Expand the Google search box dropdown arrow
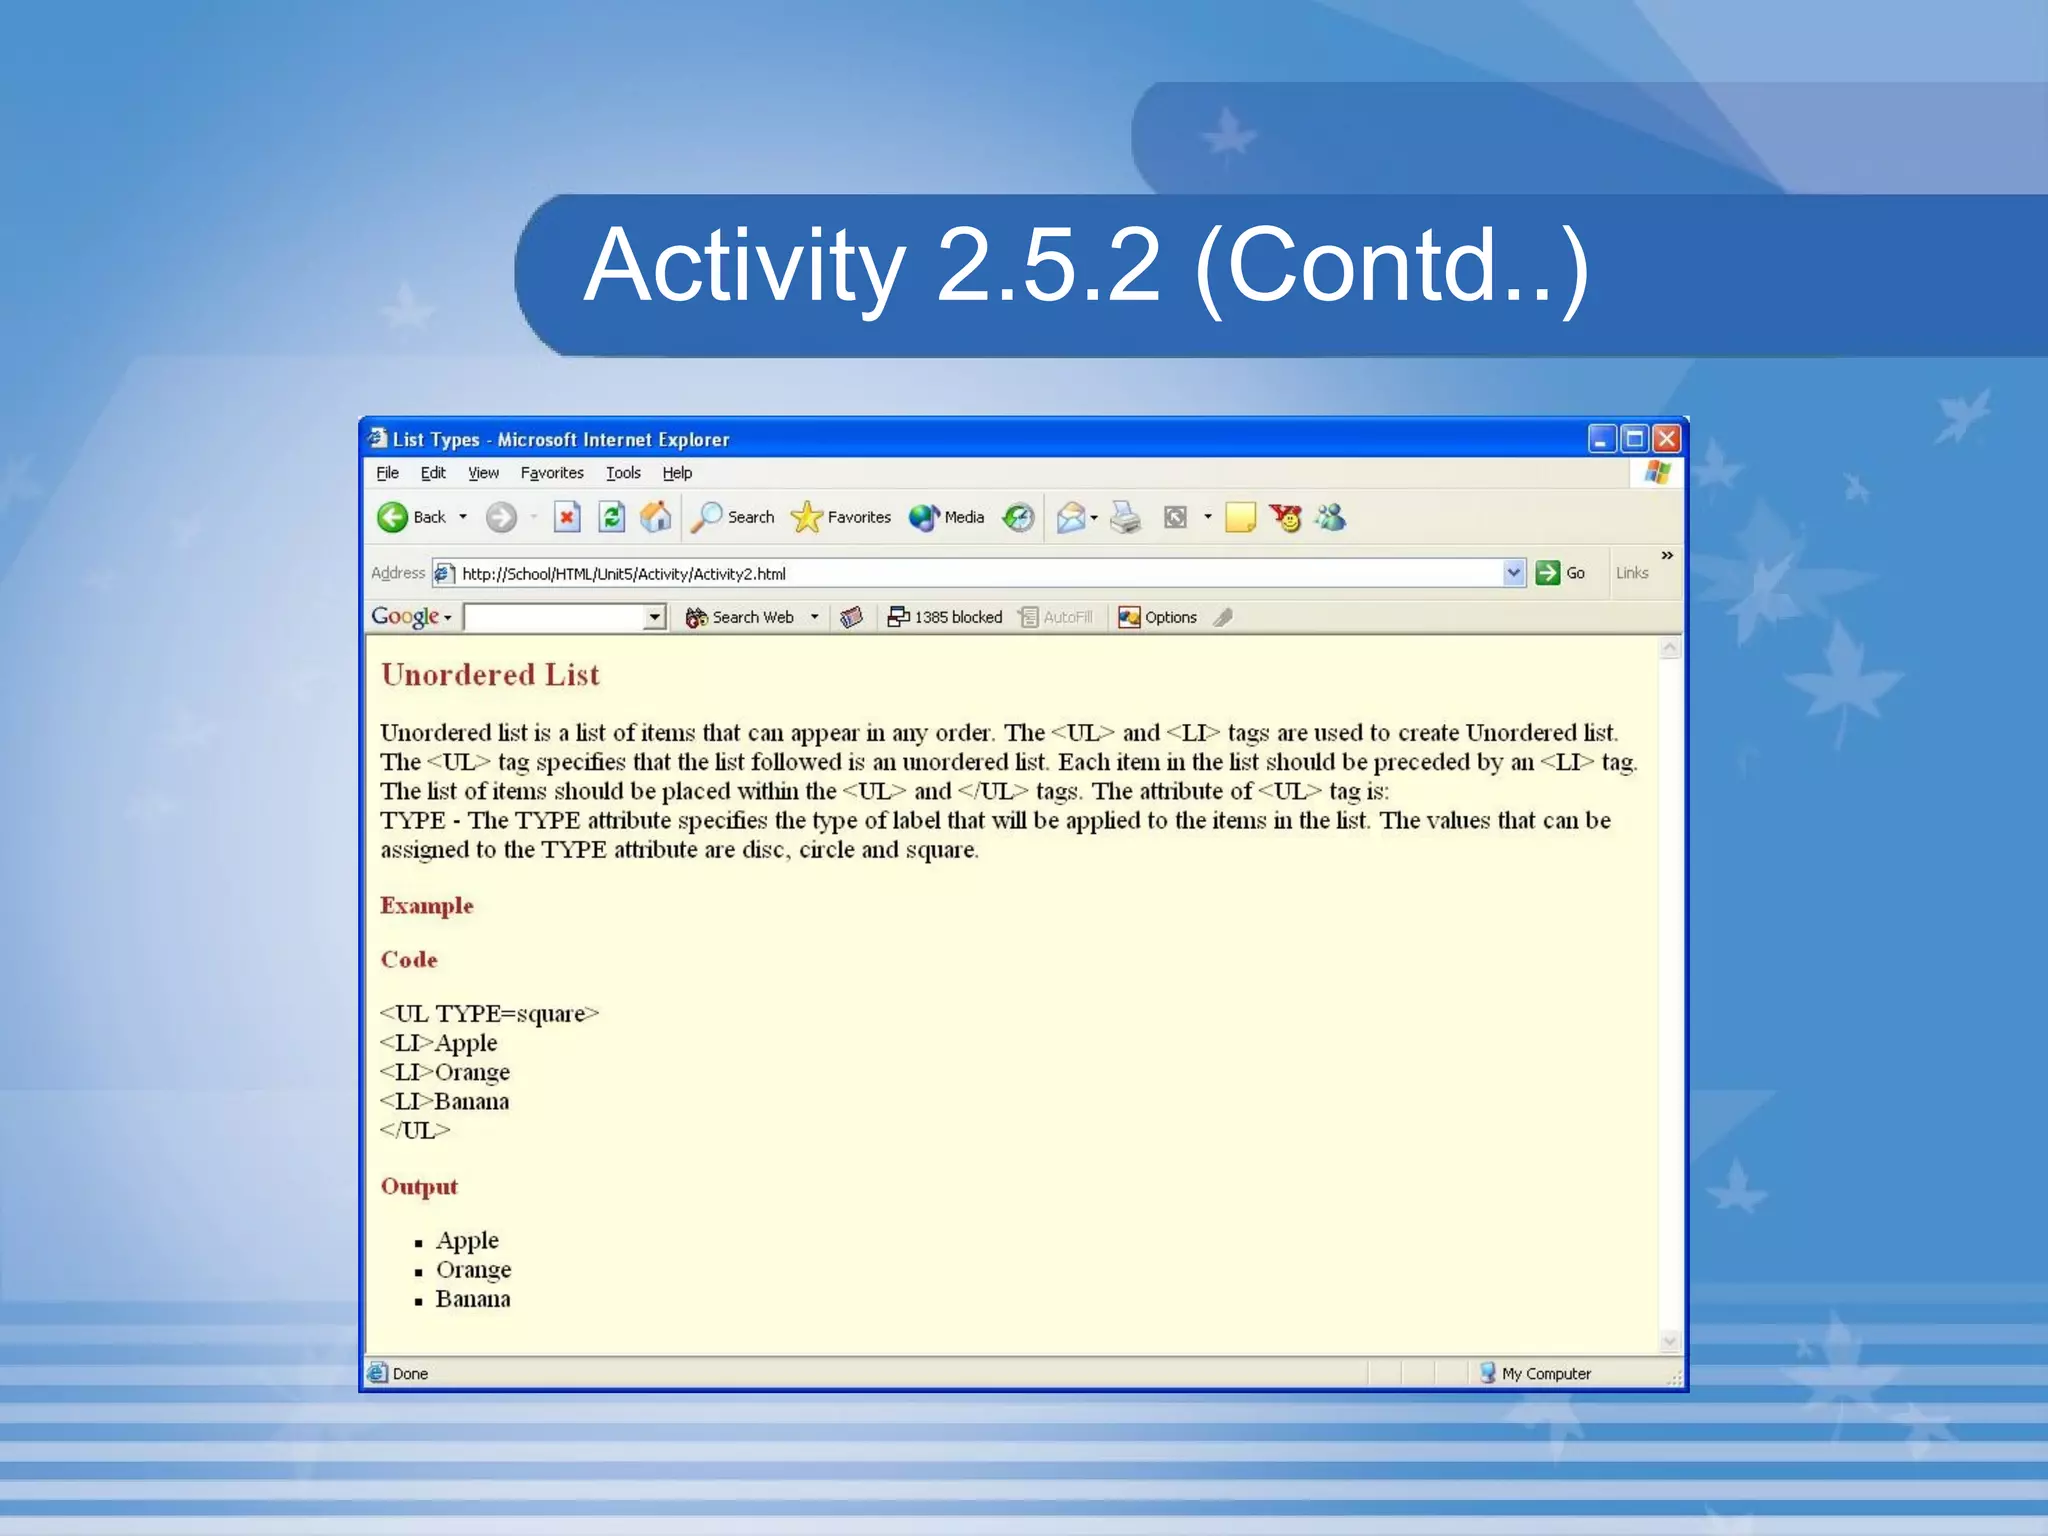The height and width of the screenshot is (1536, 2048). 655,617
